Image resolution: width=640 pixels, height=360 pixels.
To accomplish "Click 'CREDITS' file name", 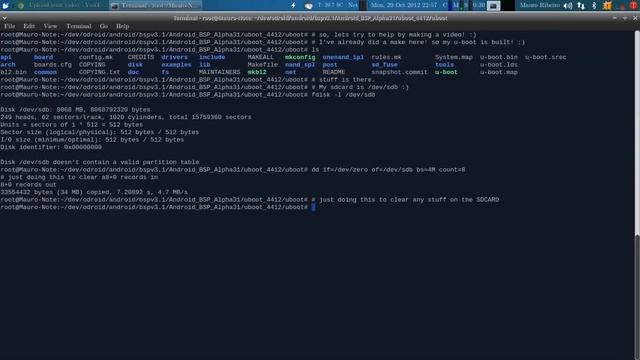I will [141, 57].
